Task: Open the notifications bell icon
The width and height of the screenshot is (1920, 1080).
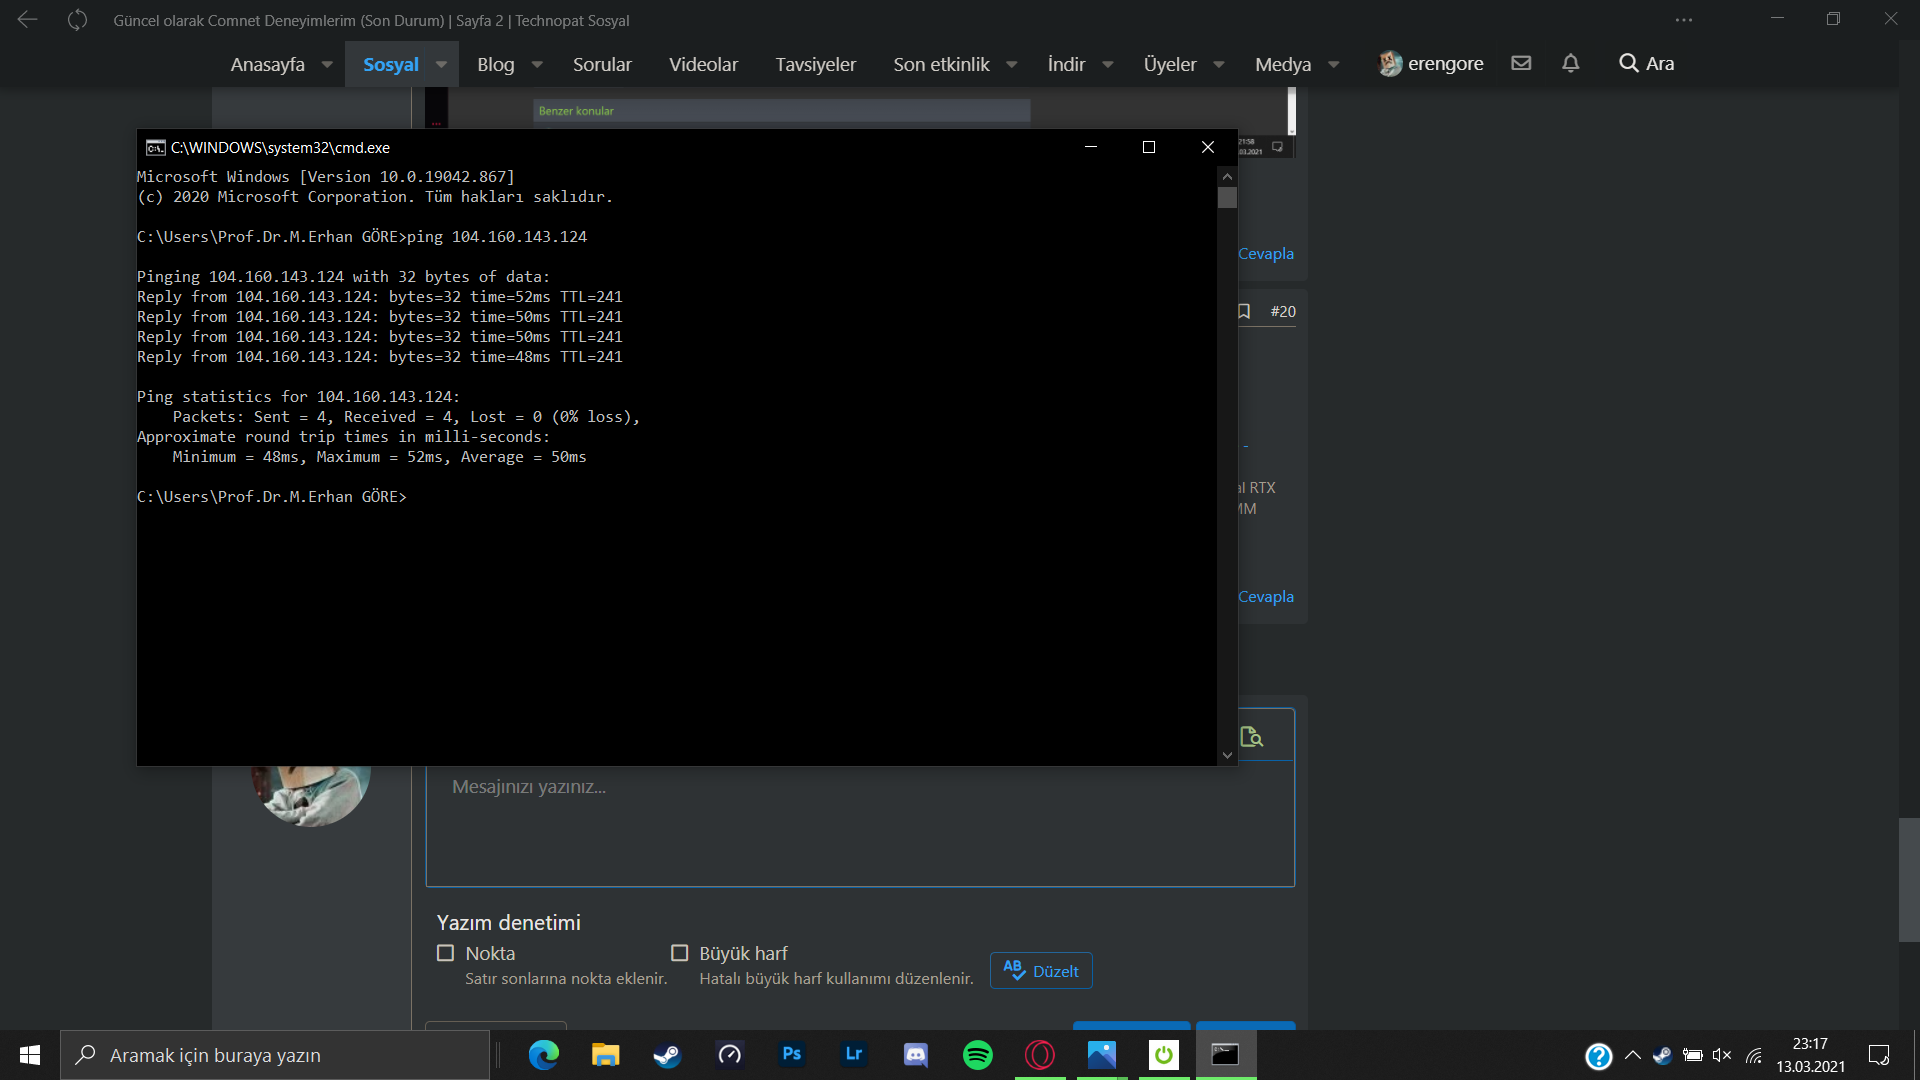Action: pos(1570,63)
